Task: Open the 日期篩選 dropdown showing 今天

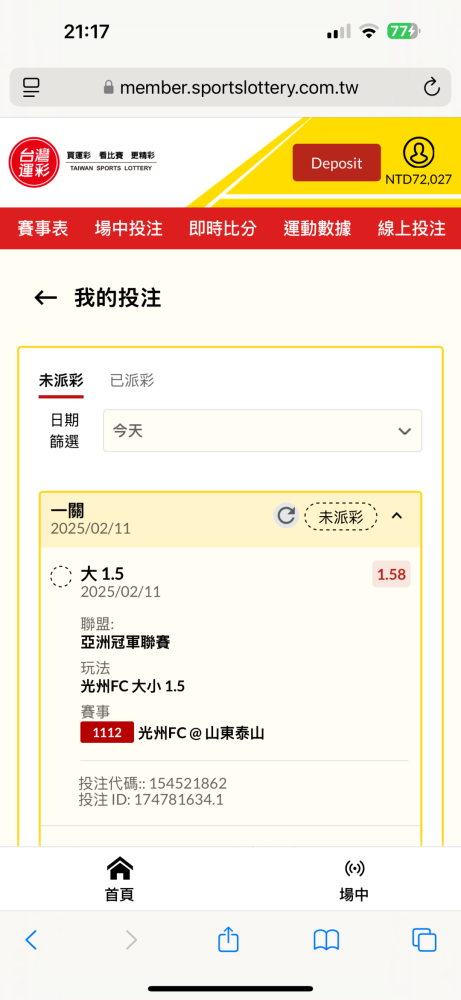Action: click(262, 430)
